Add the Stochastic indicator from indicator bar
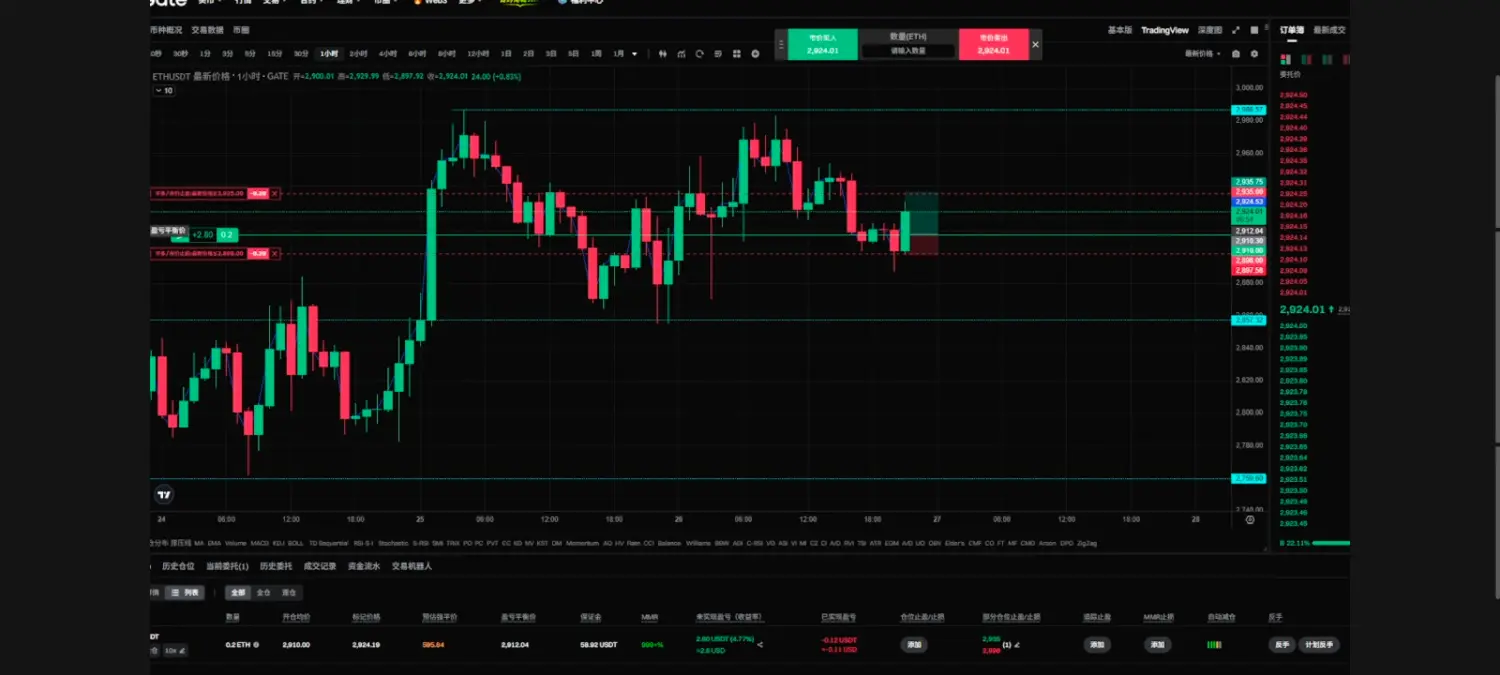Viewport: 1500px width, 675px height. [393, 543]
